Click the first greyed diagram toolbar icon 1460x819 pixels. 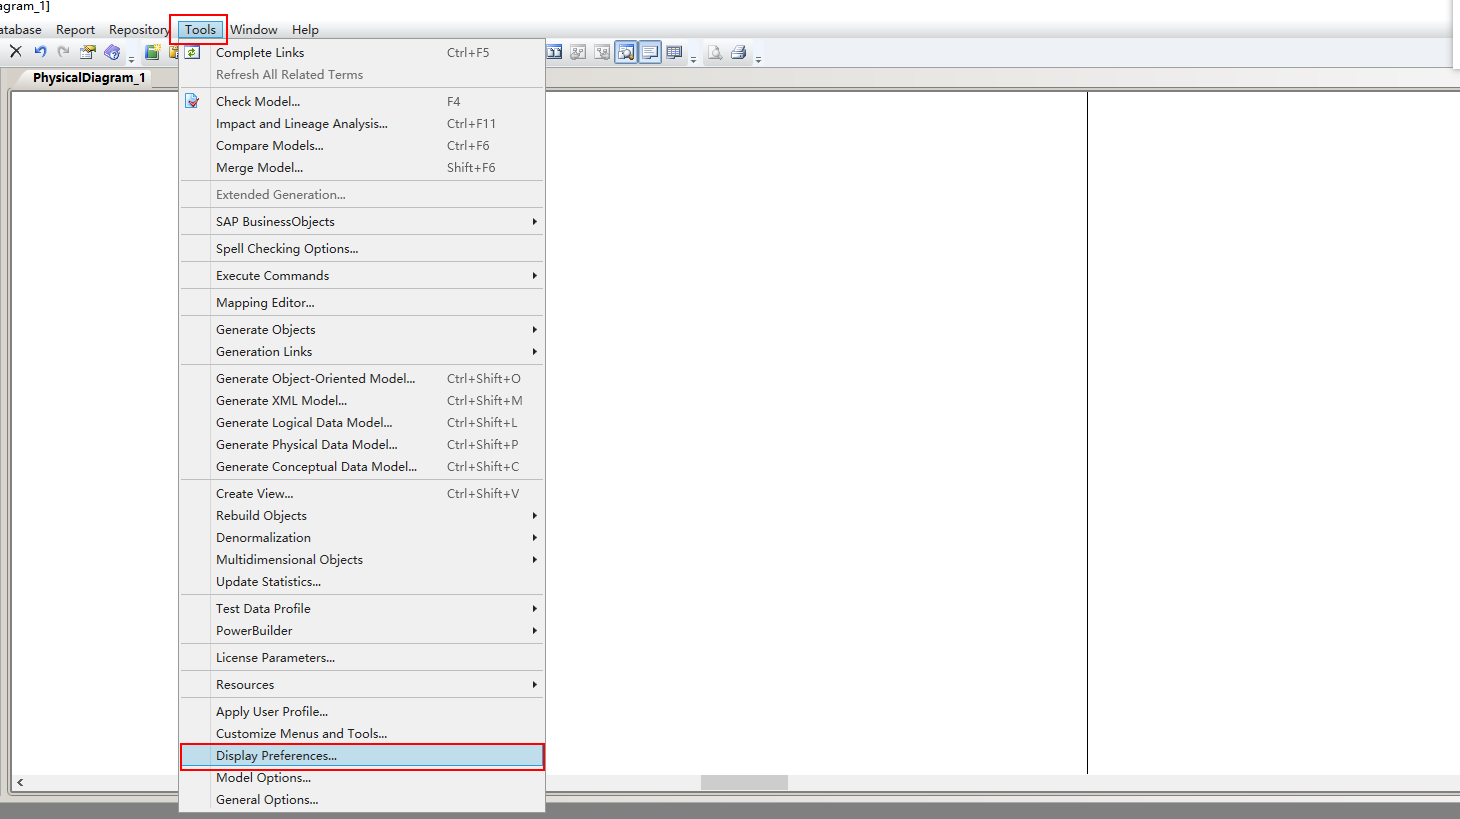(x=578, y=52)
